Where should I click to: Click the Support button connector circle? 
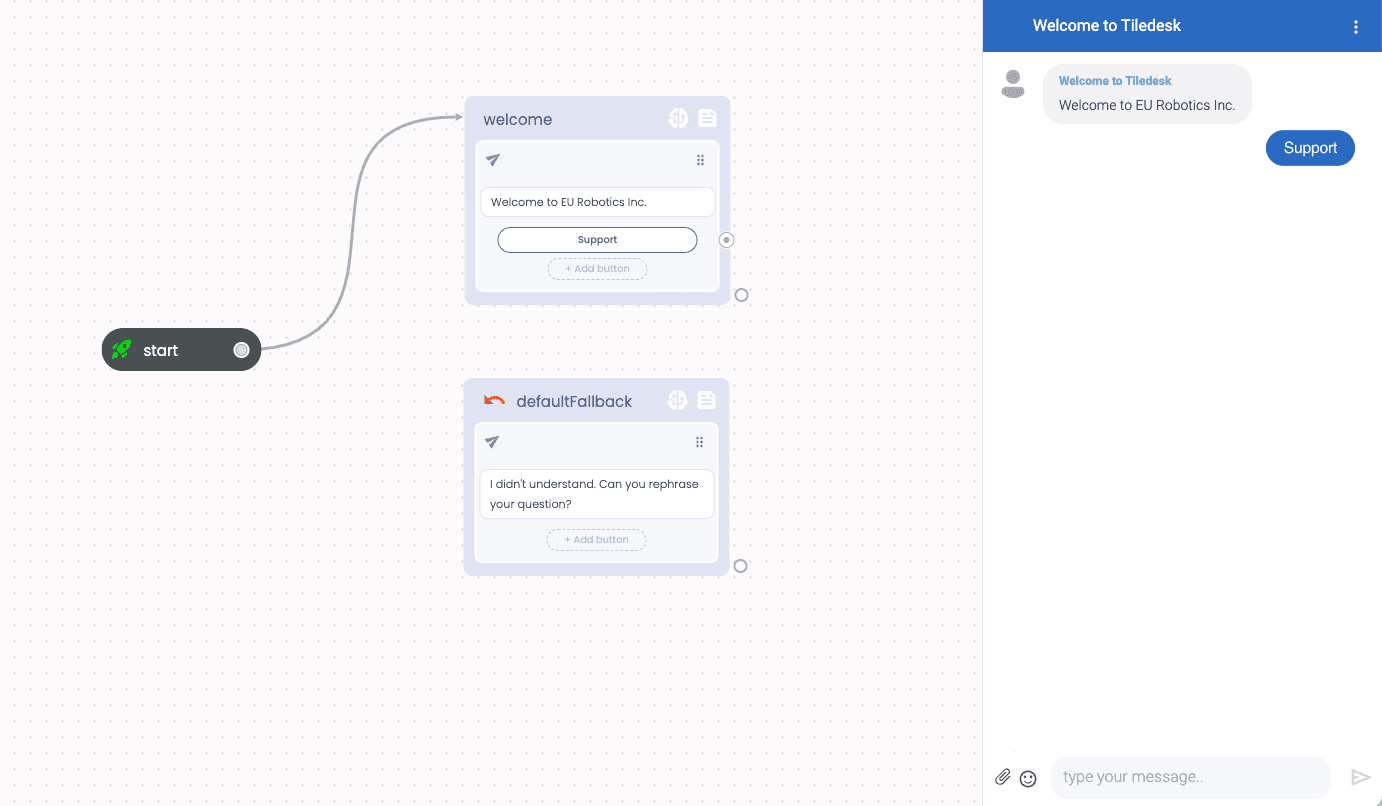coord(727,240)
